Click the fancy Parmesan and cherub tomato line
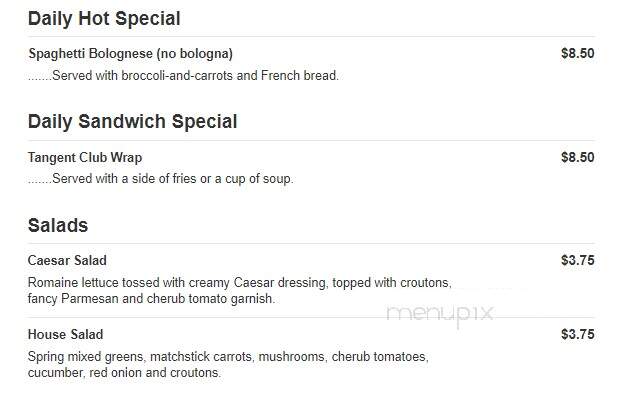Image resolution: width=619 pixels, height=396 pixels. 151,299
